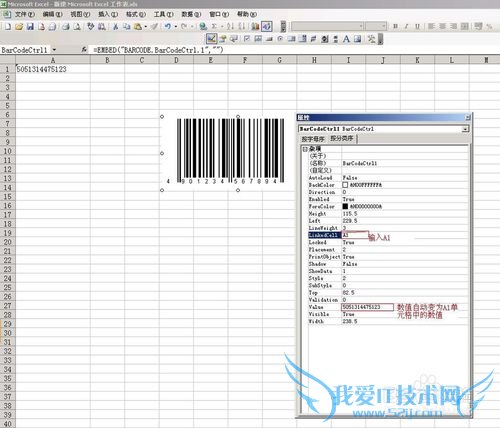
Task: Click the BackColor white color swatch
Action: [x=345, y=185]
